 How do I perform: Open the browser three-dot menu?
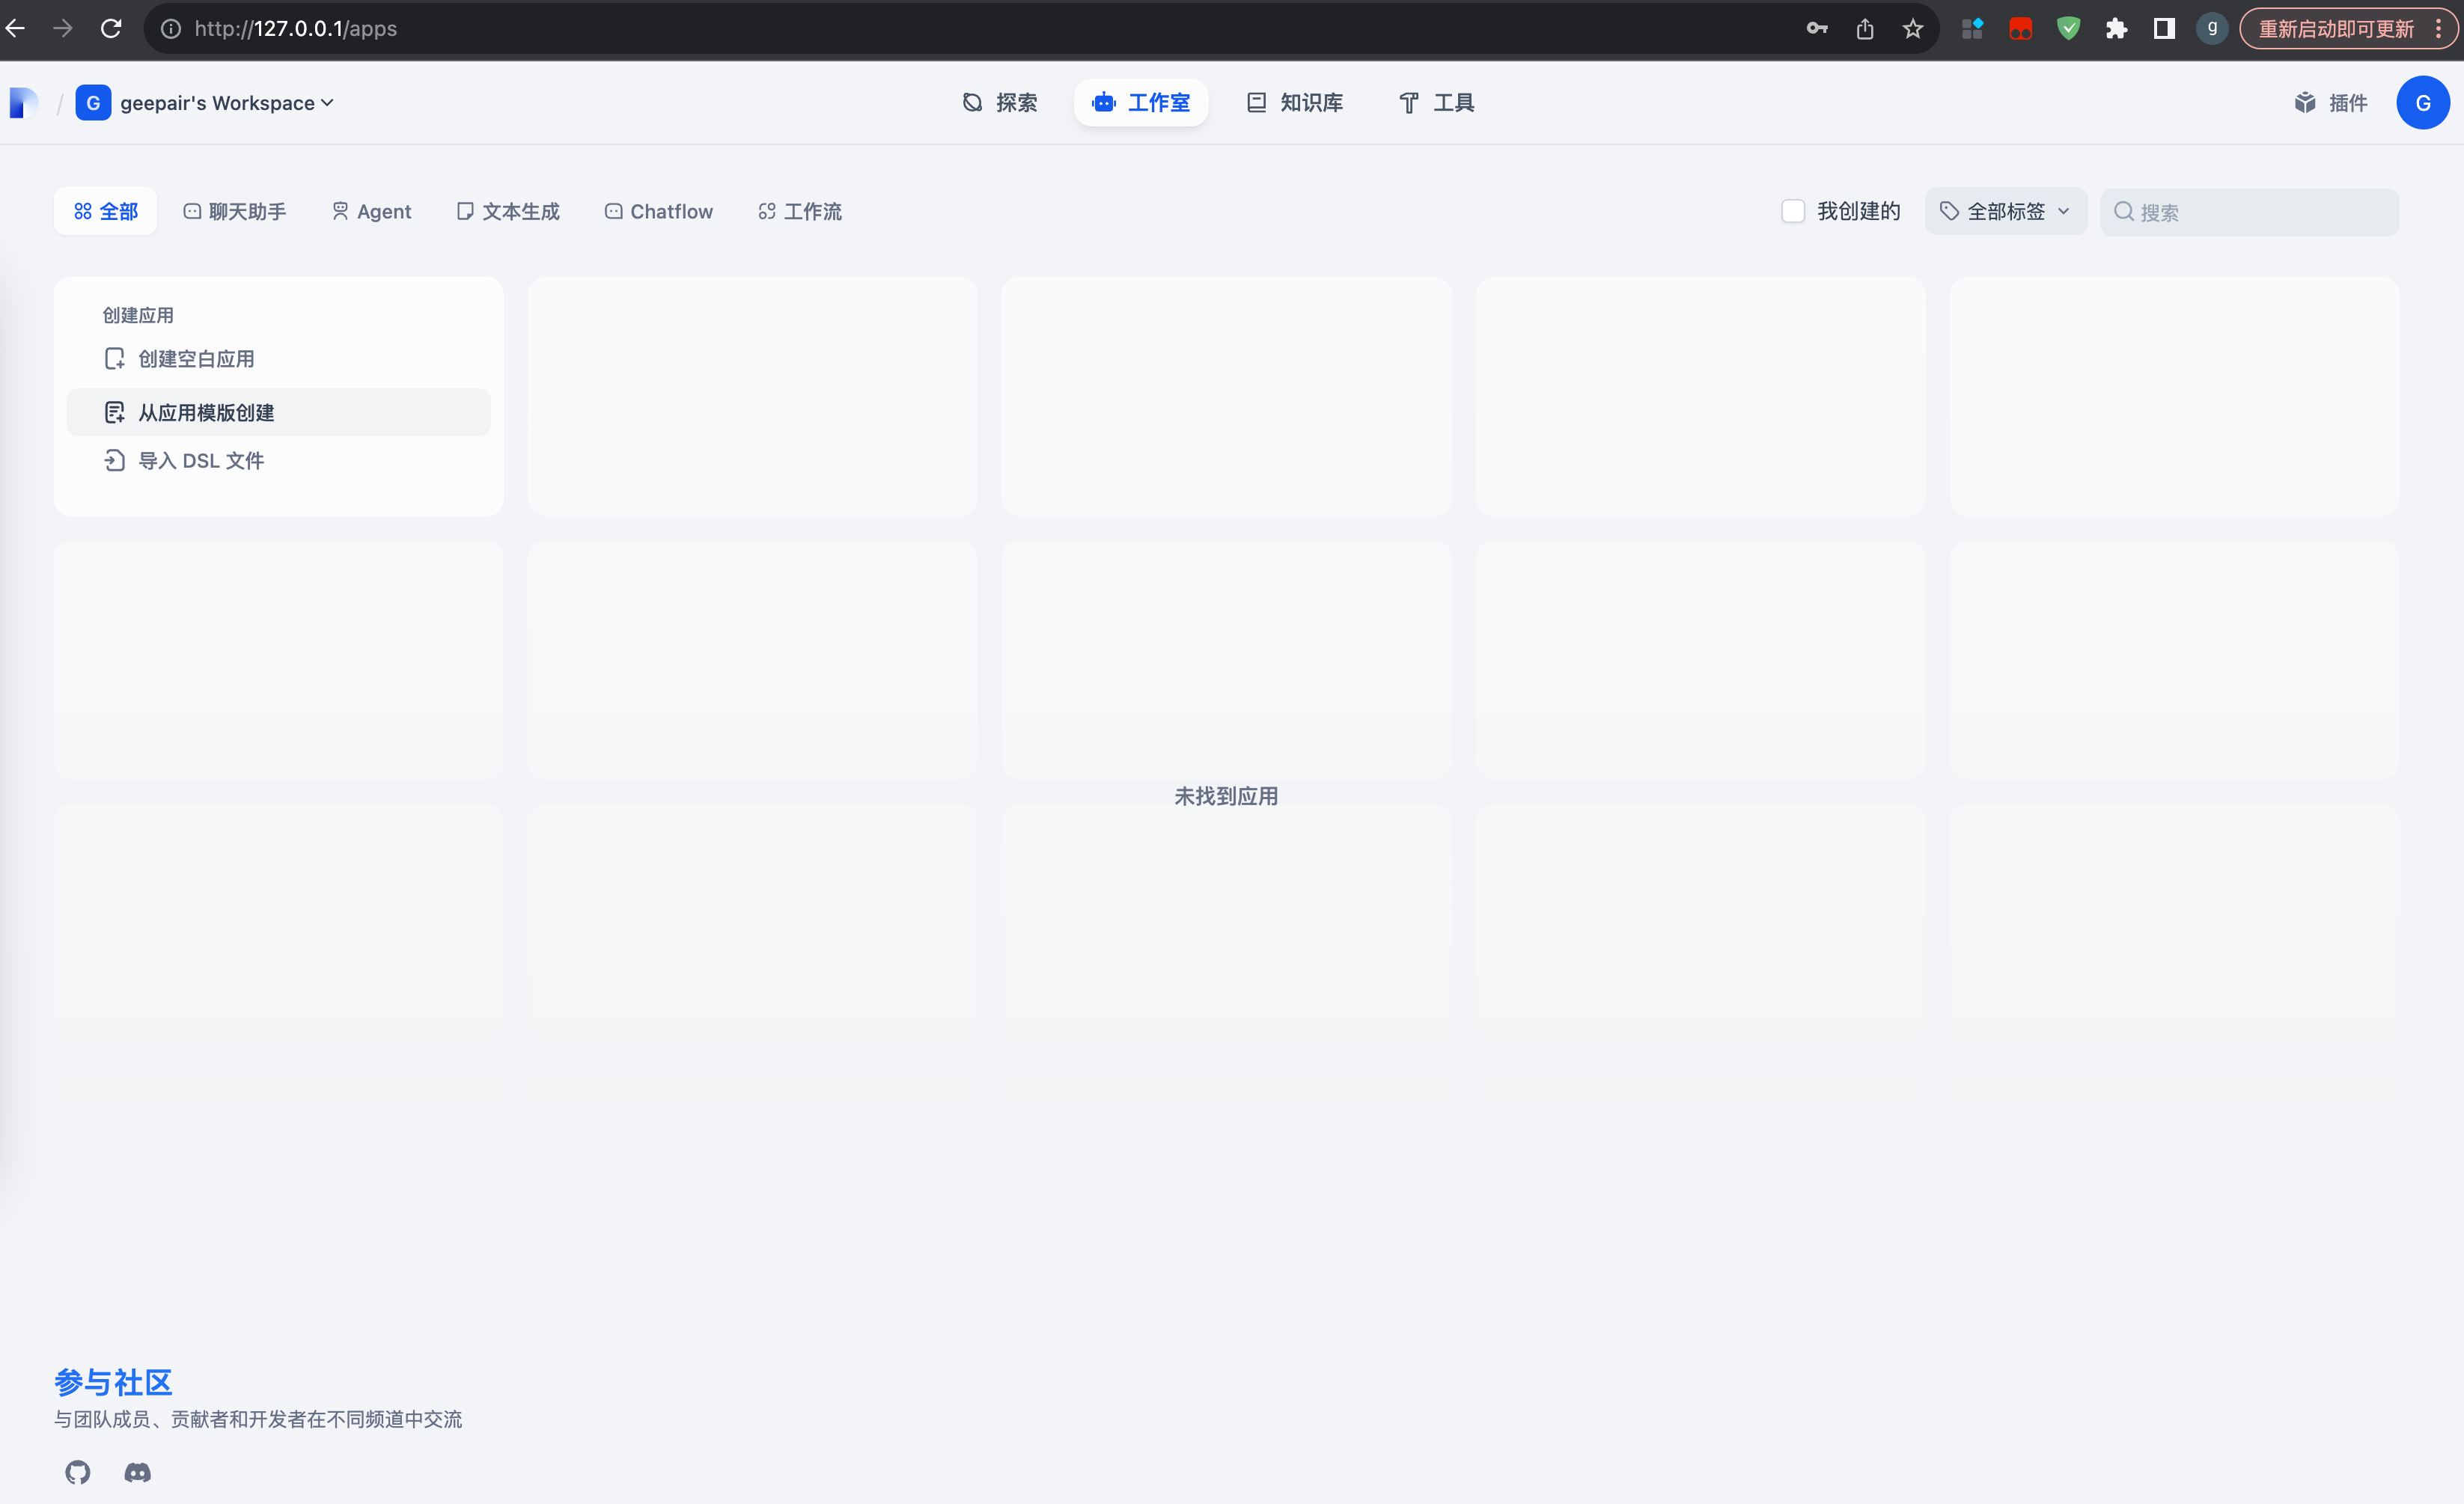(x=2440, y=28)
